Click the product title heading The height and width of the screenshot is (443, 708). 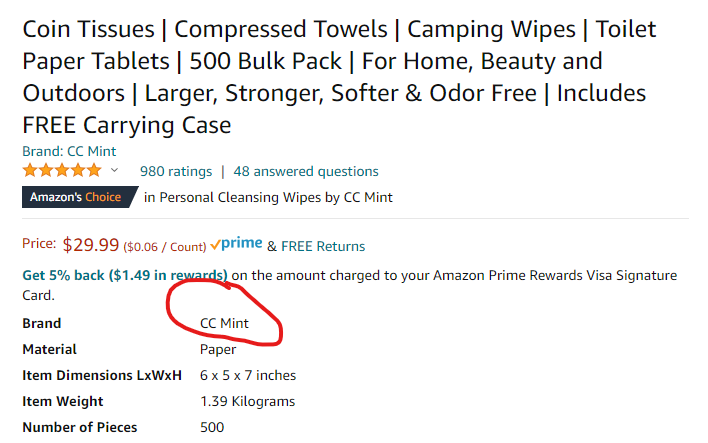click(x=339, y=77)
